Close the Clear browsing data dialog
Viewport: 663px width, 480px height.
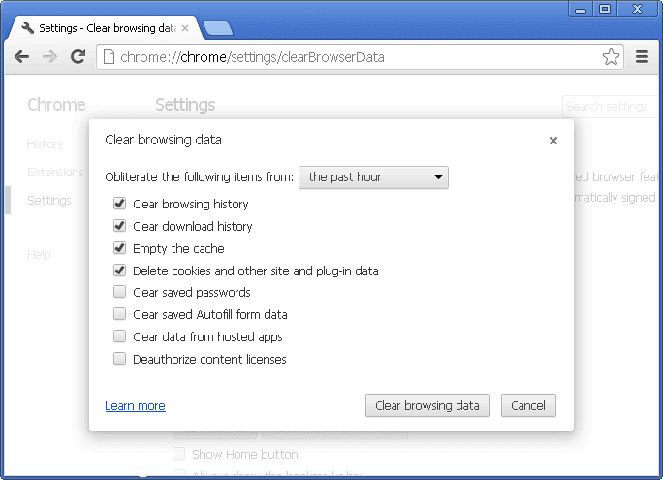coord(553,141)
